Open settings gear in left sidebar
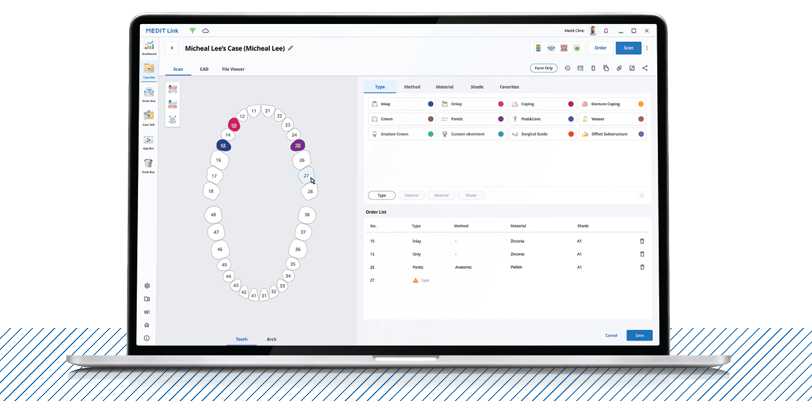812x401 pixels. click(147, 286)
